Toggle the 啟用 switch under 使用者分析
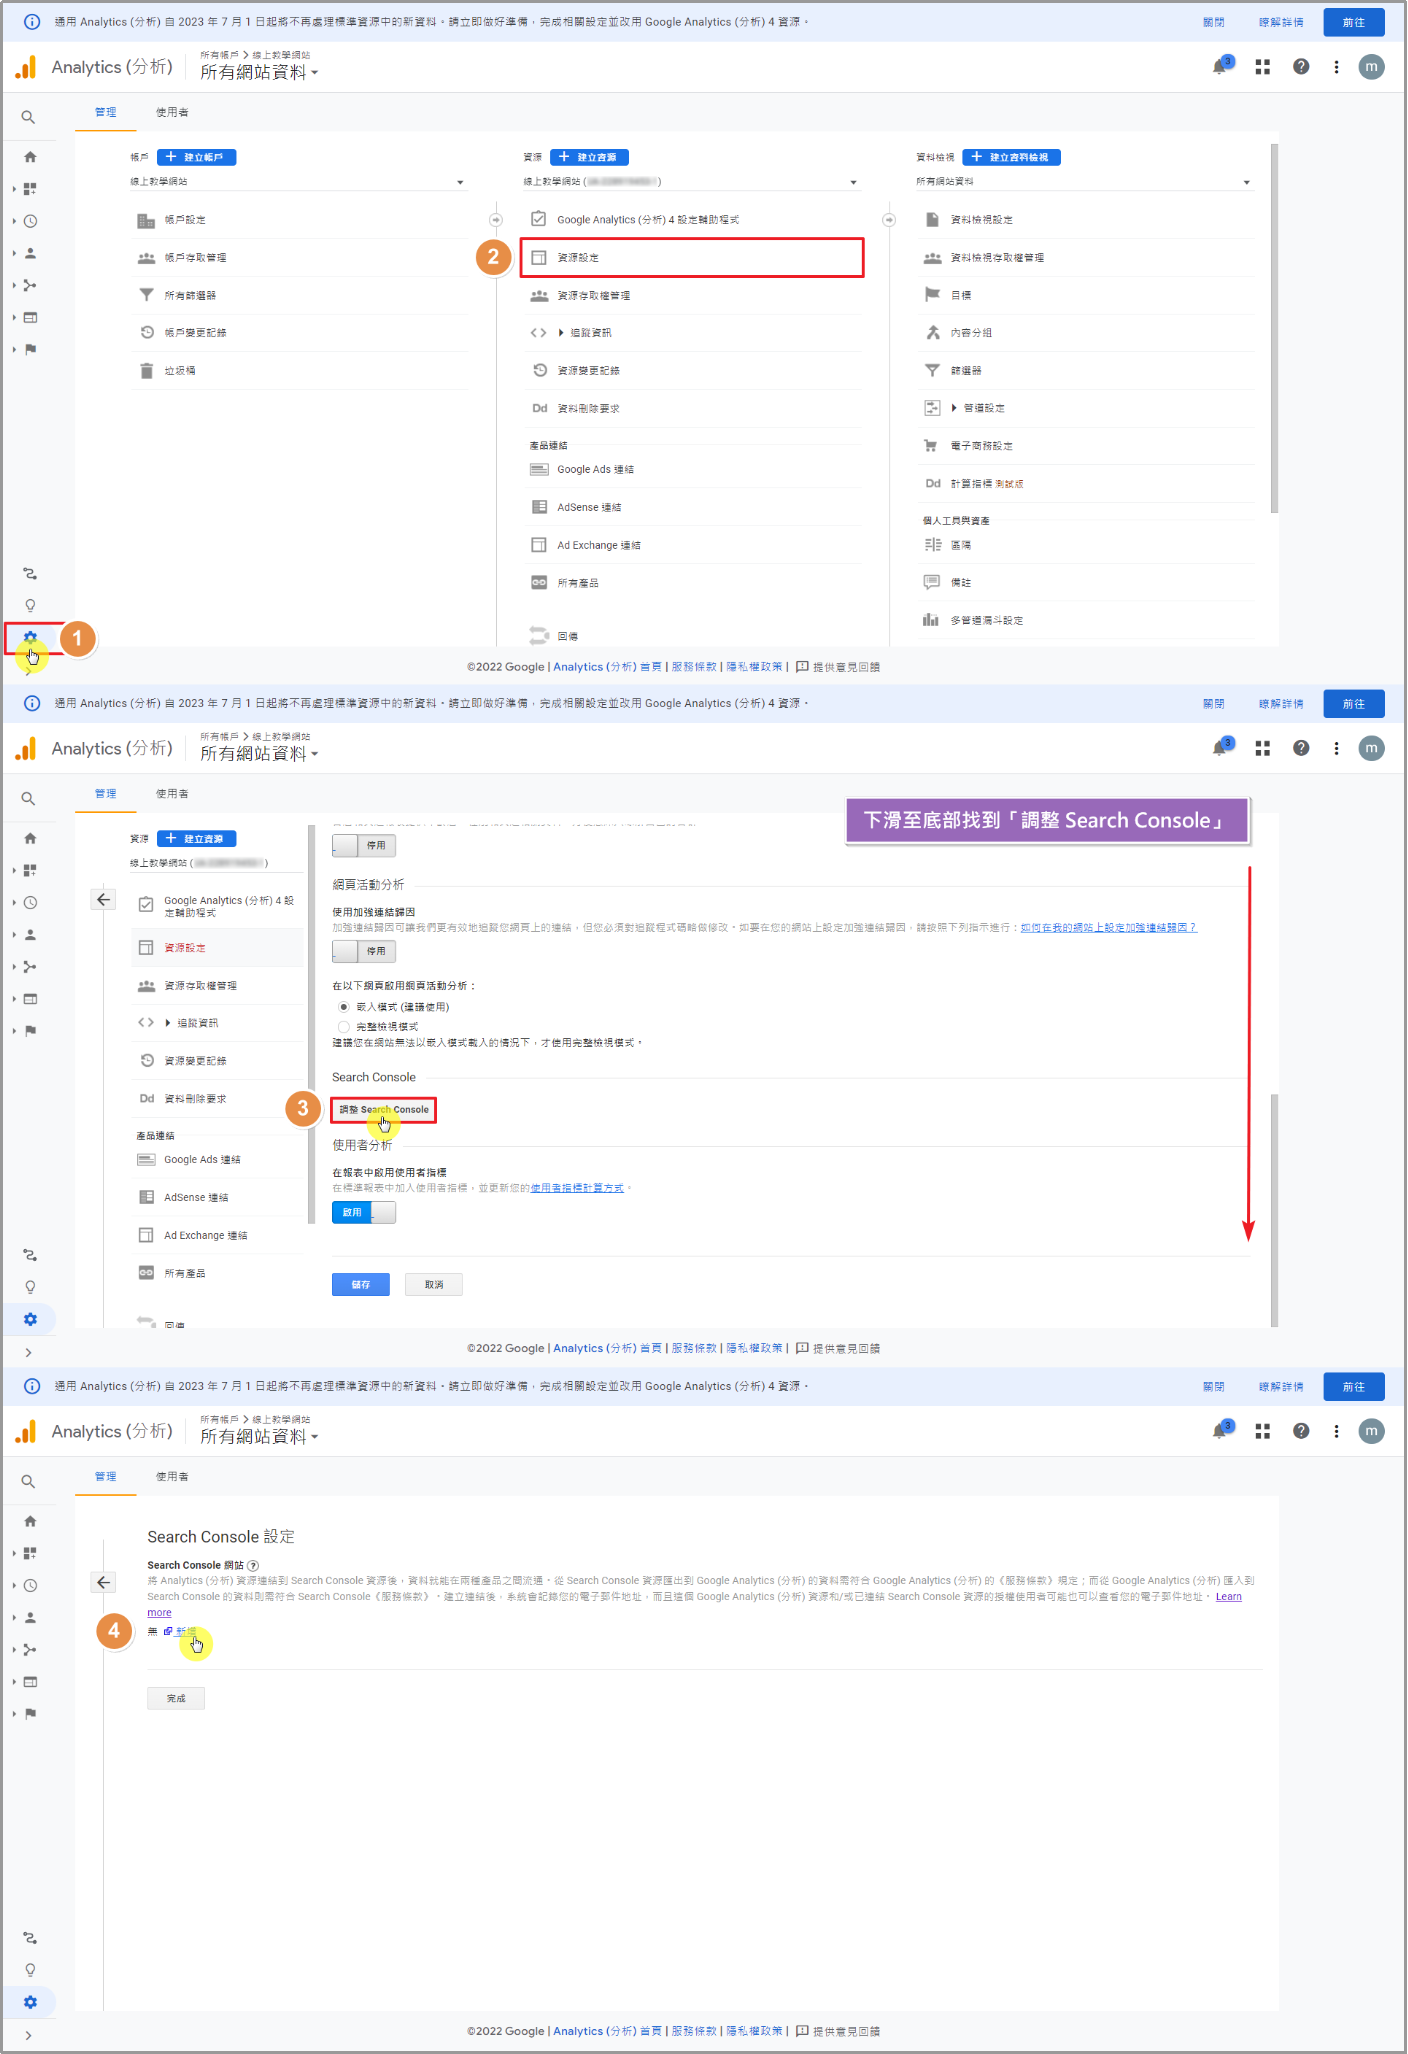 click(x=364, y=1212)
